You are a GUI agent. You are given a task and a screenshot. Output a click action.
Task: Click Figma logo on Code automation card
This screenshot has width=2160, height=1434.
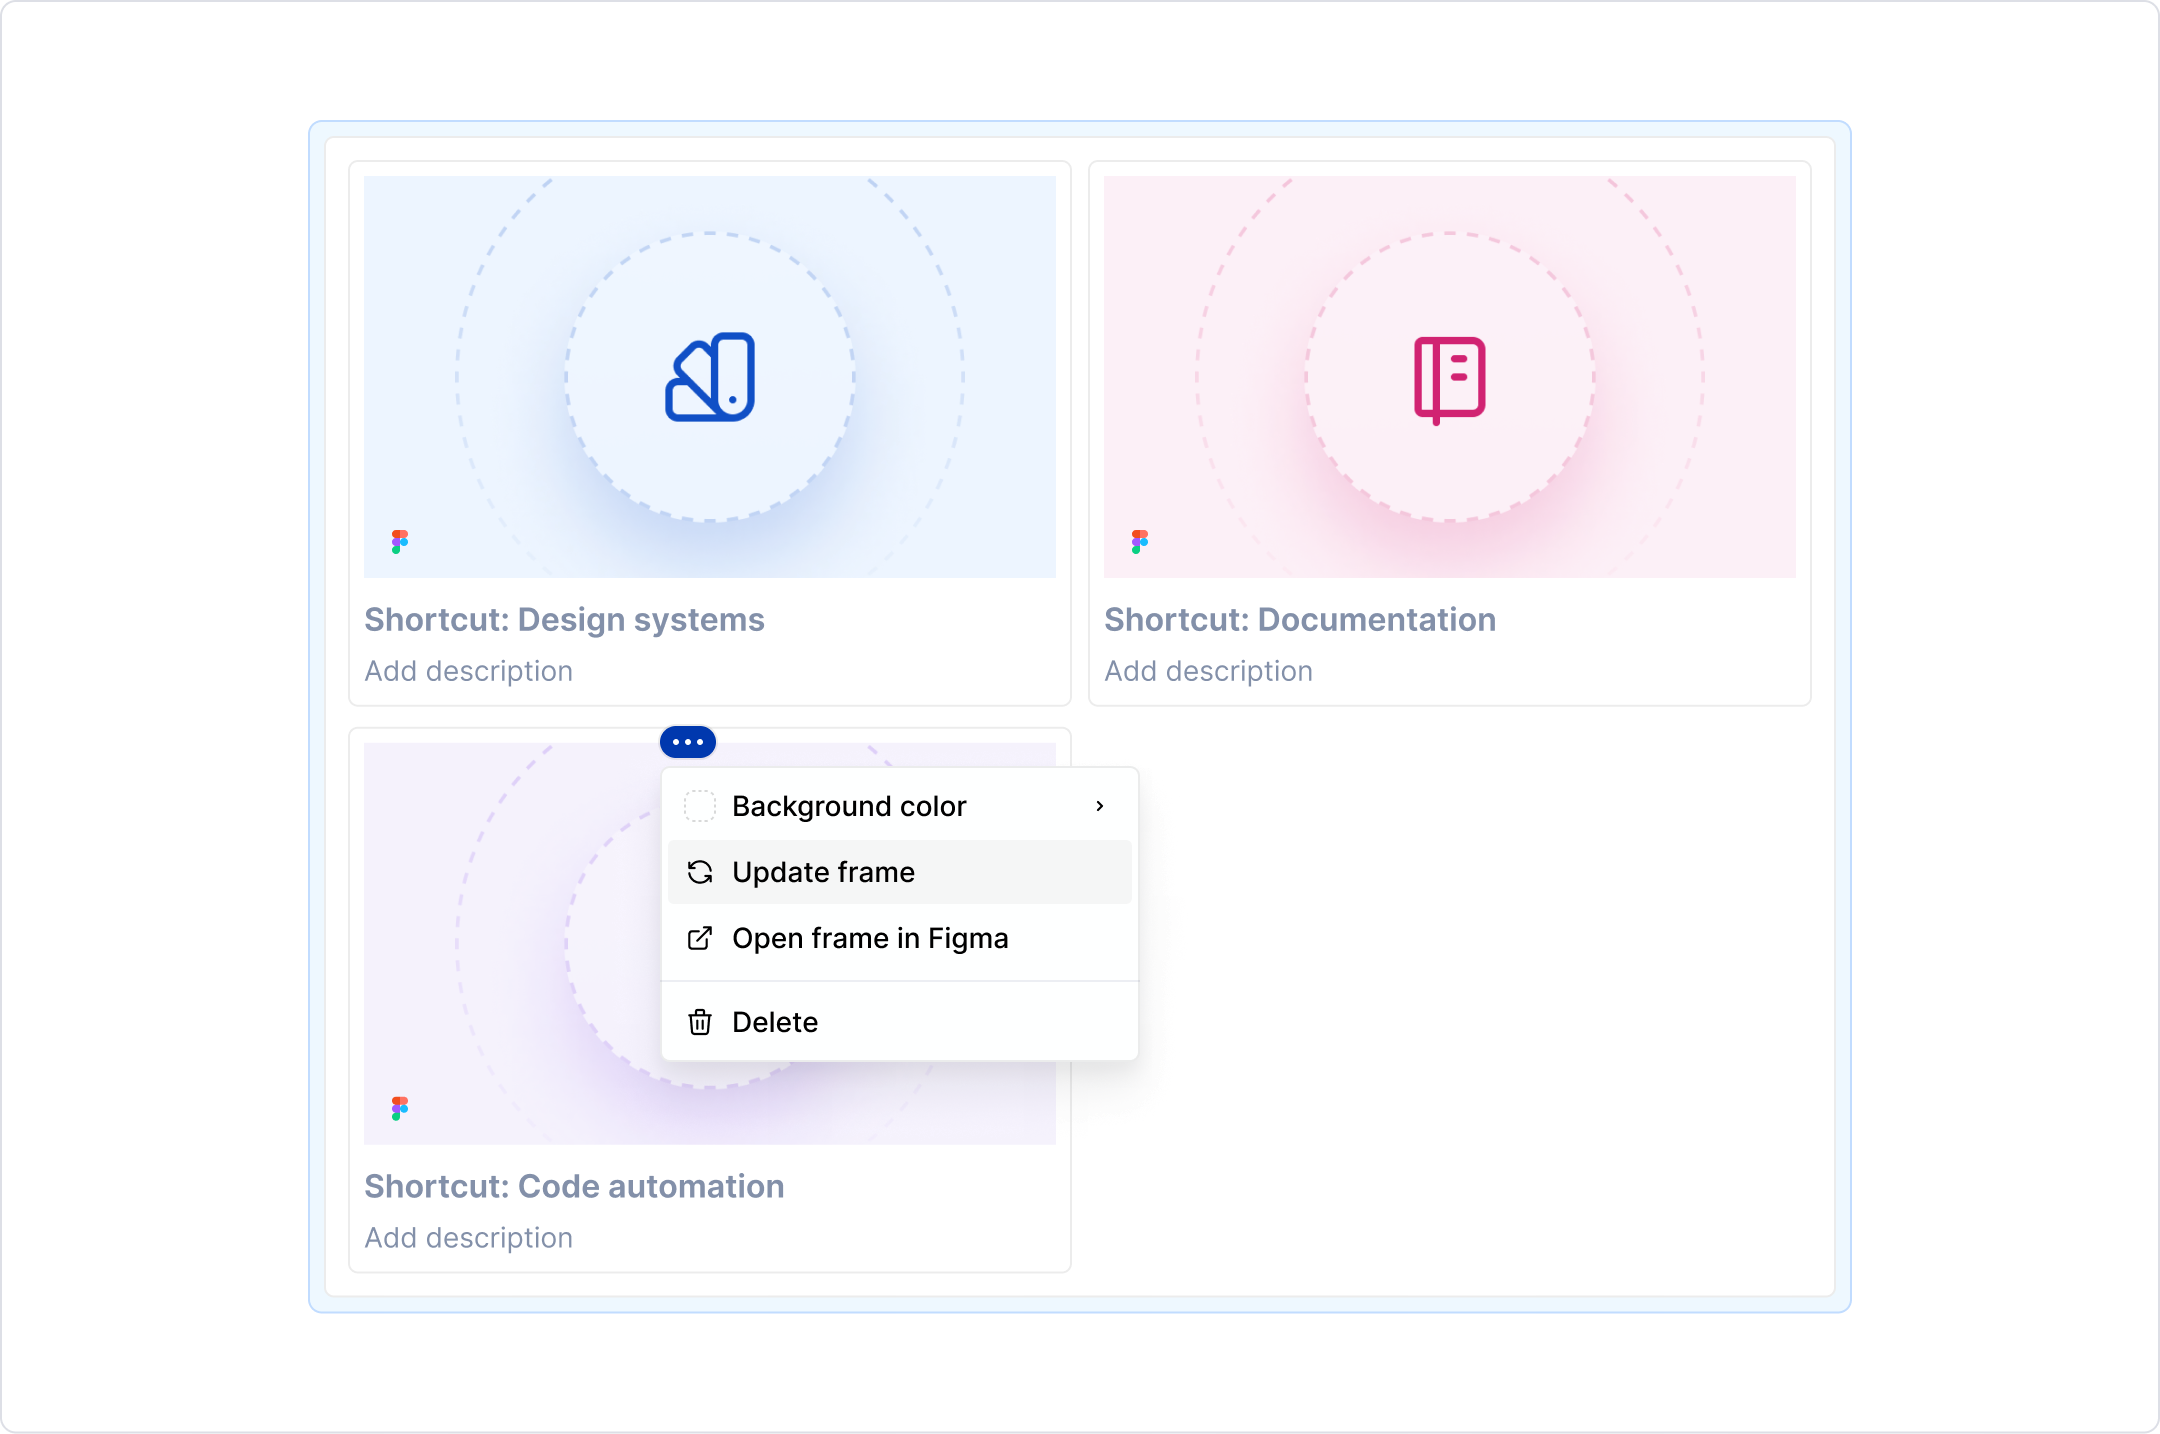point(400,1108)
